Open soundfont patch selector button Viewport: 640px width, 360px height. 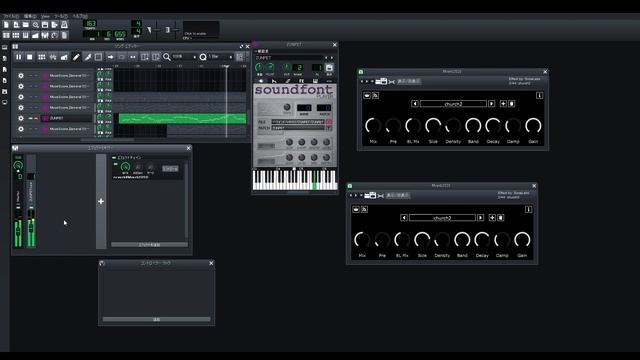329,128
